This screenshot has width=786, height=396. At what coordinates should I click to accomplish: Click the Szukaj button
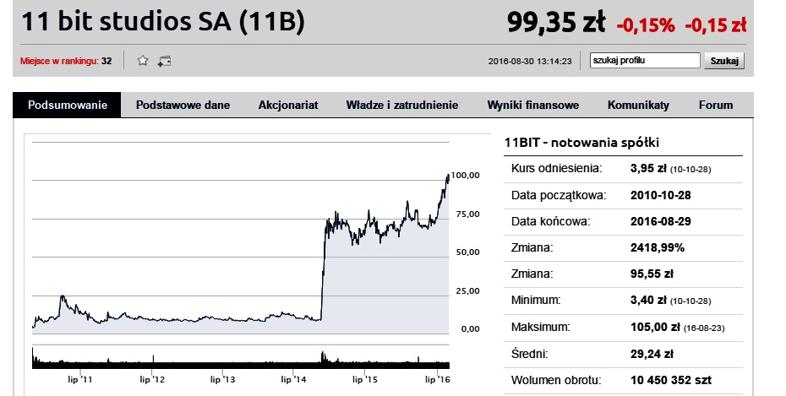[x=724, y=61]
